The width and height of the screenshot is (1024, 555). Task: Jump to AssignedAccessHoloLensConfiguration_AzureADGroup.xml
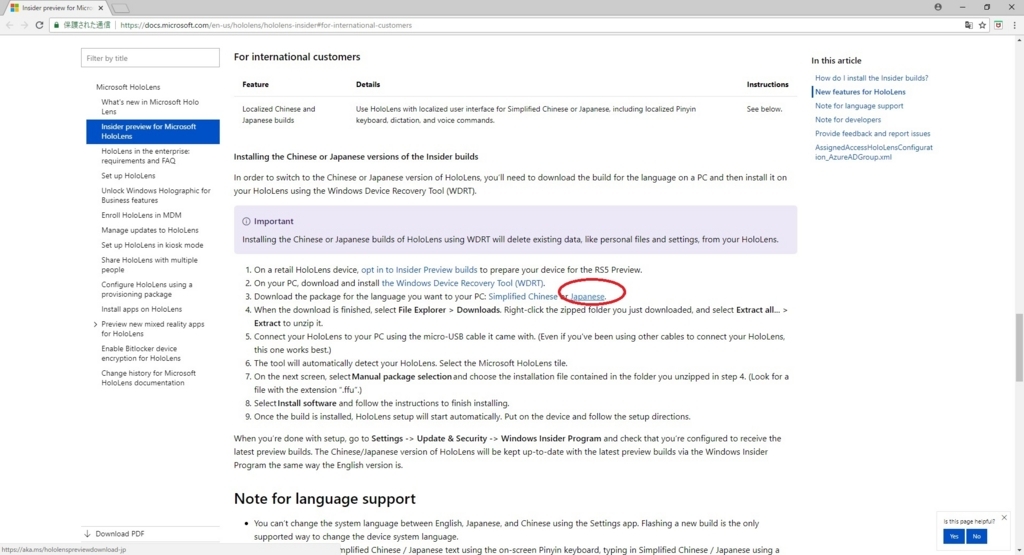[x=874, y=152]
